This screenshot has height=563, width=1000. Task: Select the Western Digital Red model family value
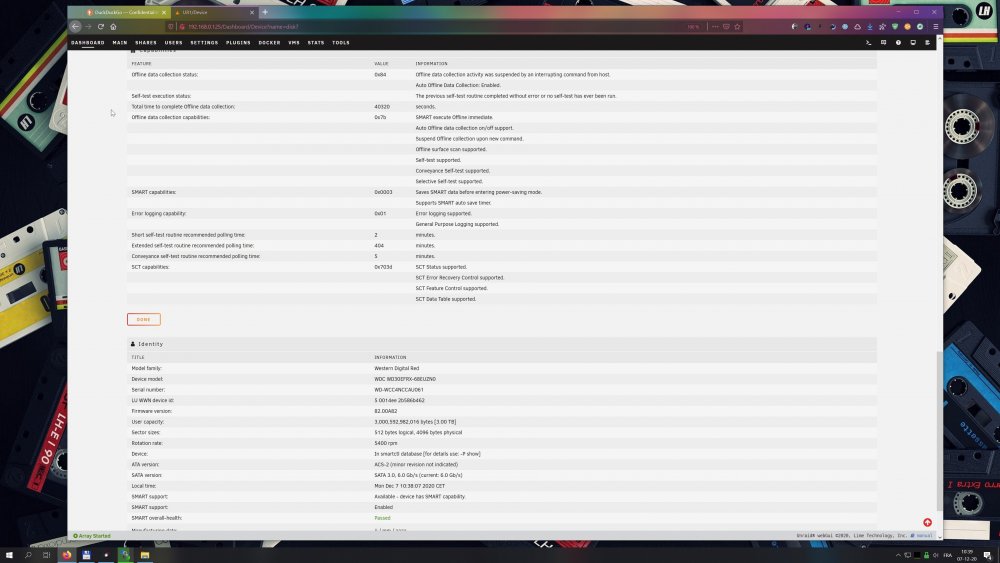pyautogui.click(x=397, y=368)
